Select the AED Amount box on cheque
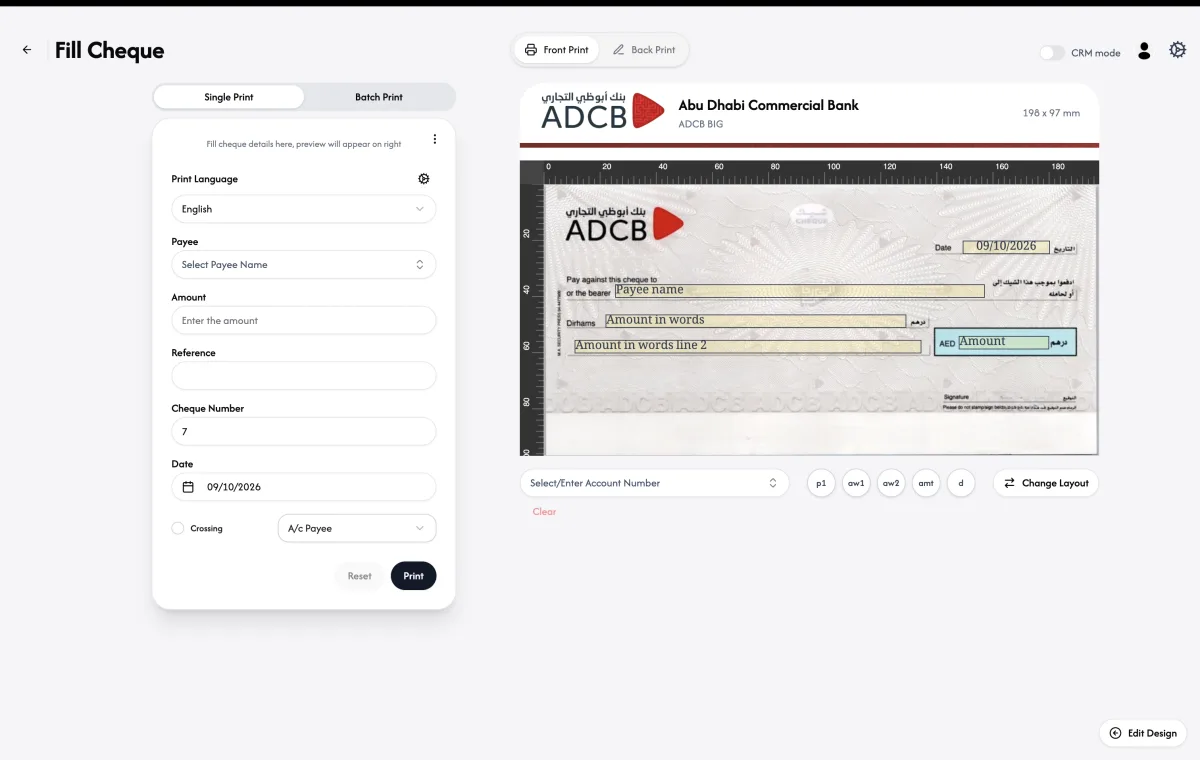 click(x=1005, y=342)
